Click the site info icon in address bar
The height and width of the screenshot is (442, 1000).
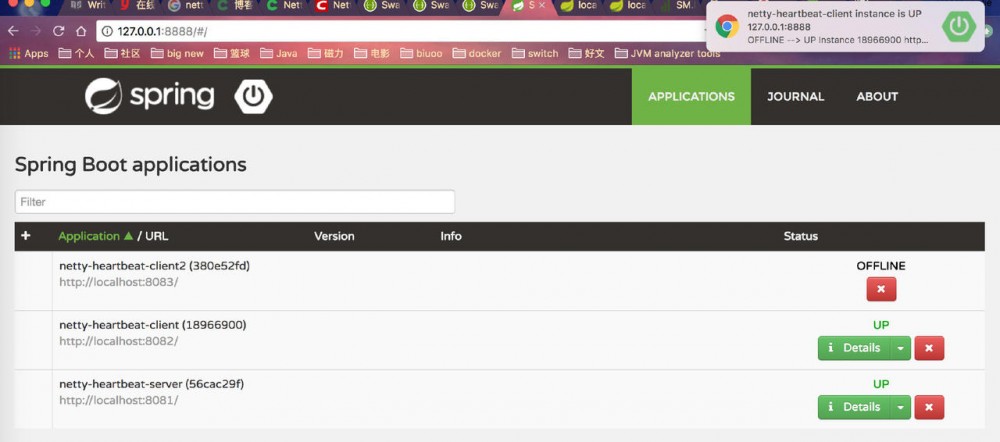point(107,31)
